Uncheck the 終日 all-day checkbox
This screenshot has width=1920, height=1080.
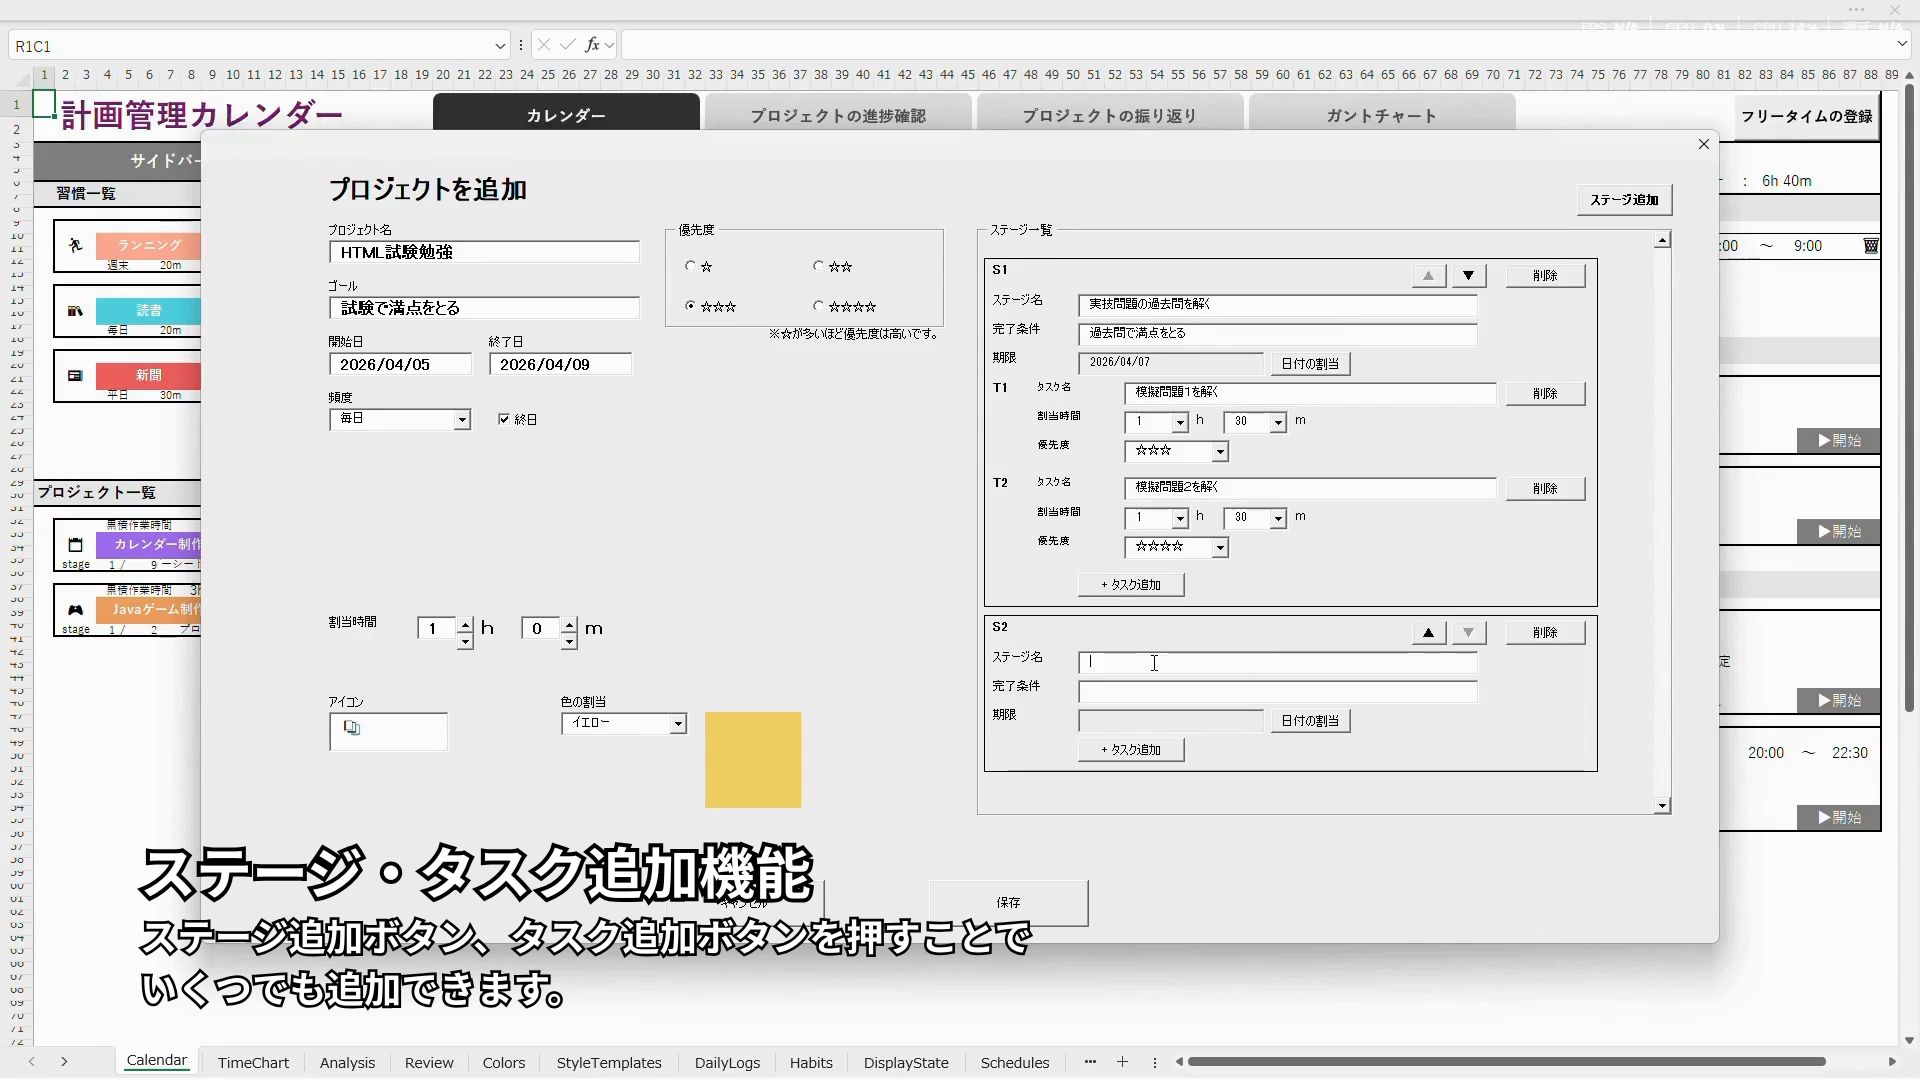(504, 419)
